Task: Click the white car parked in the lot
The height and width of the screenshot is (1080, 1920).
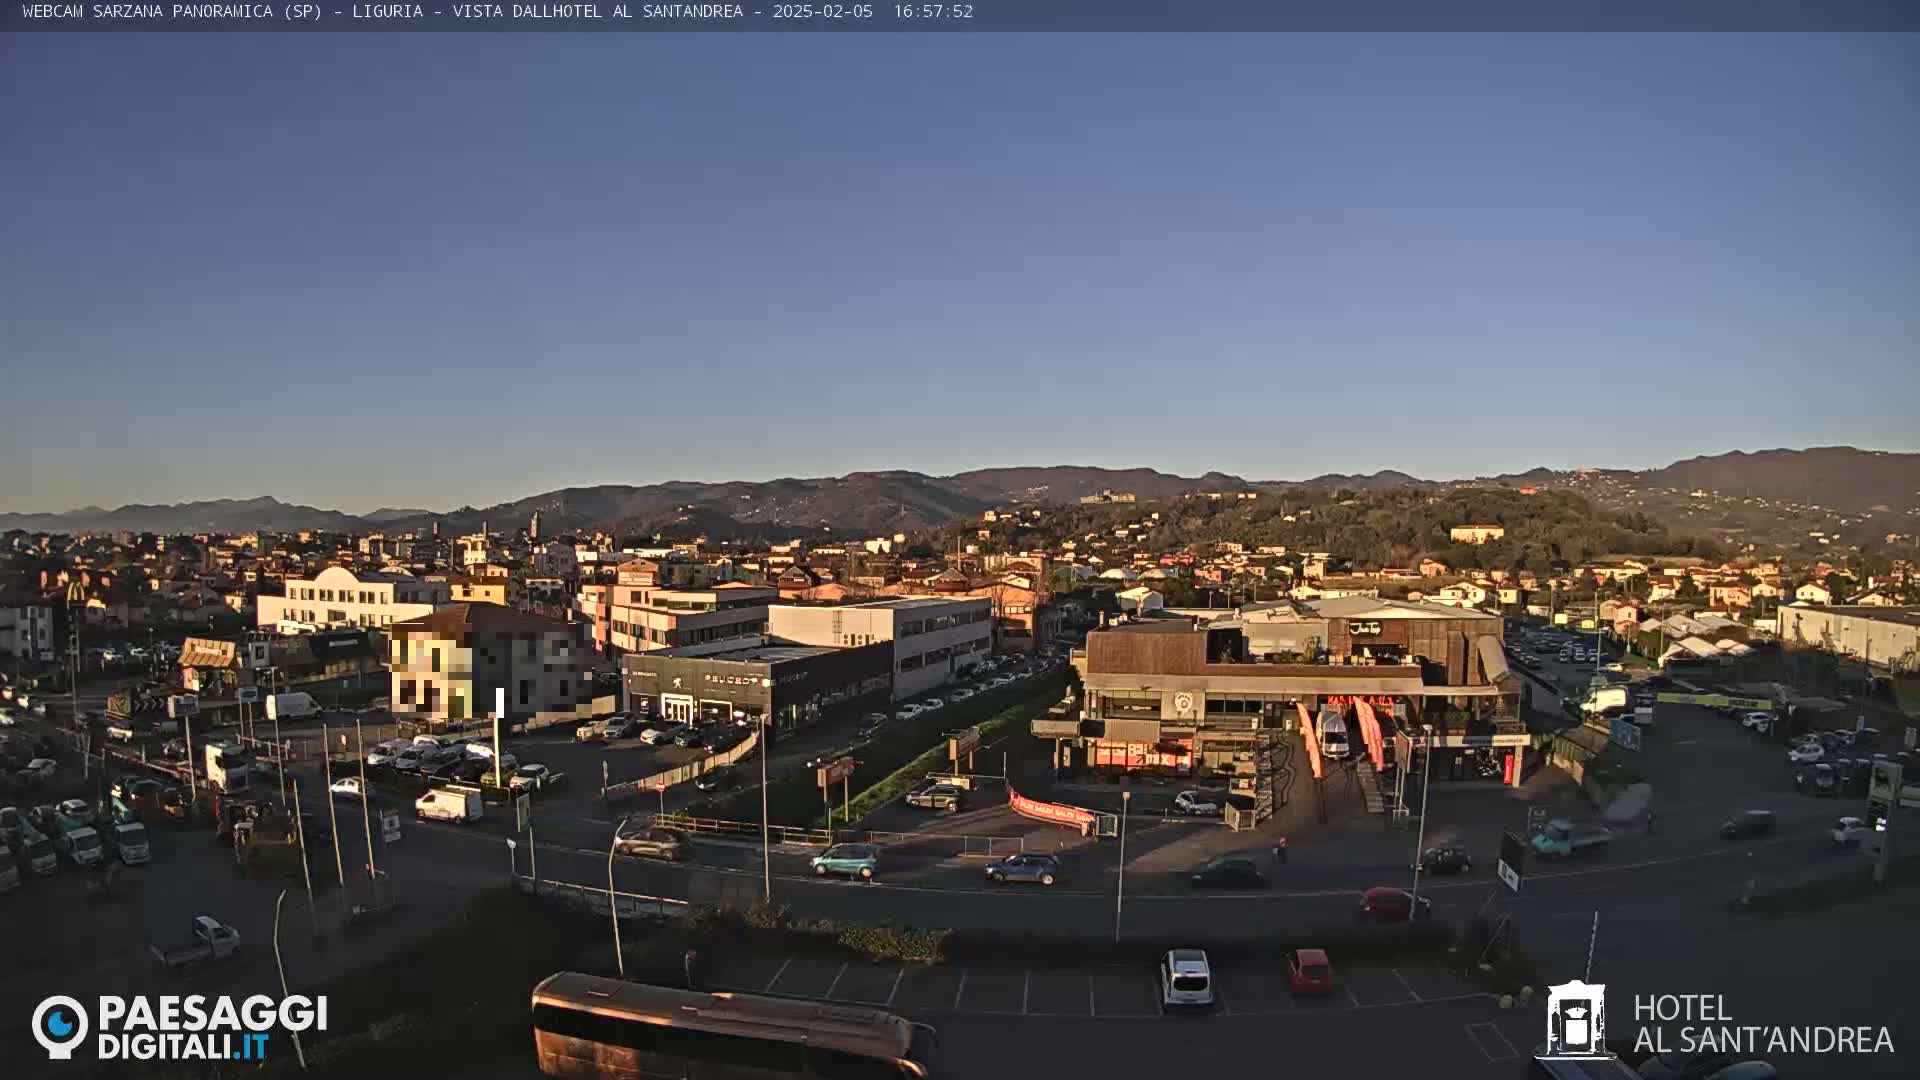Action: (x=1186, y=976)
